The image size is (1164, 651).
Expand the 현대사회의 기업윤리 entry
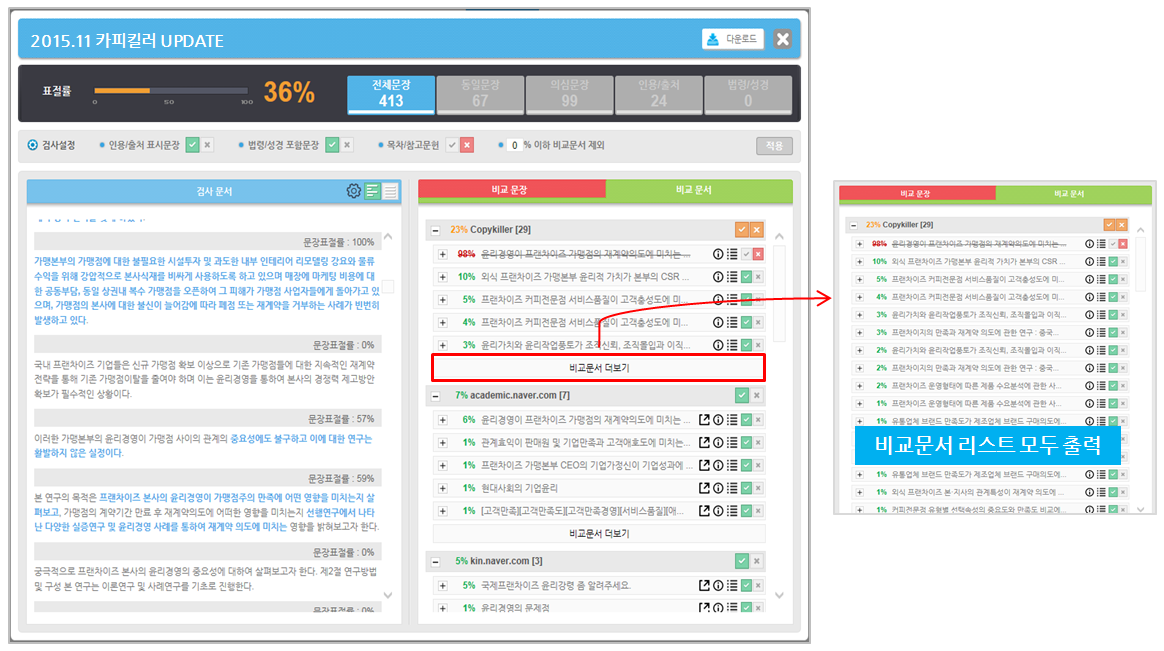click(442, 488)
